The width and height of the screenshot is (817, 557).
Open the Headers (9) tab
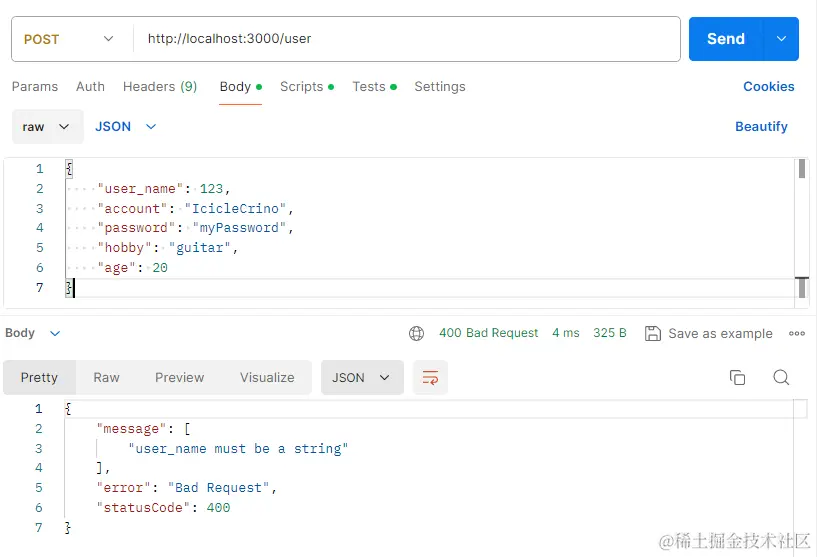click(x=160, y=86)
